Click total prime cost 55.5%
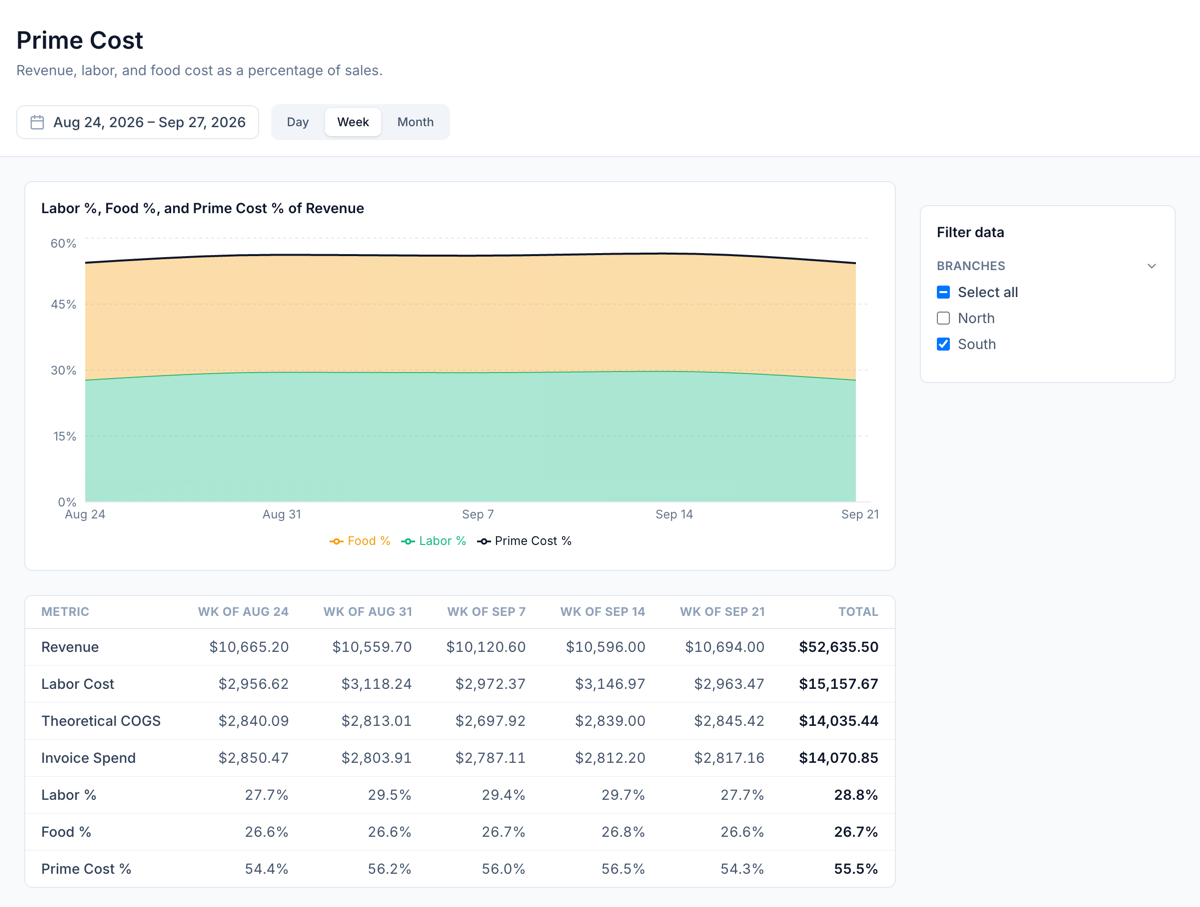The image size is (1200, 907). [856, 869]
